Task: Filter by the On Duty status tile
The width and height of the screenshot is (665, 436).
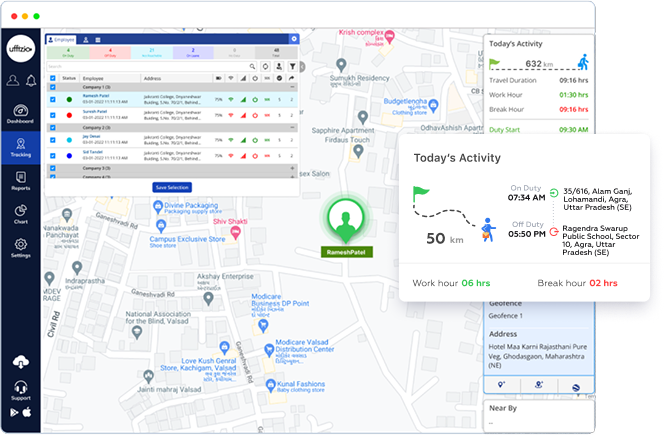Action: click(70, 54)
